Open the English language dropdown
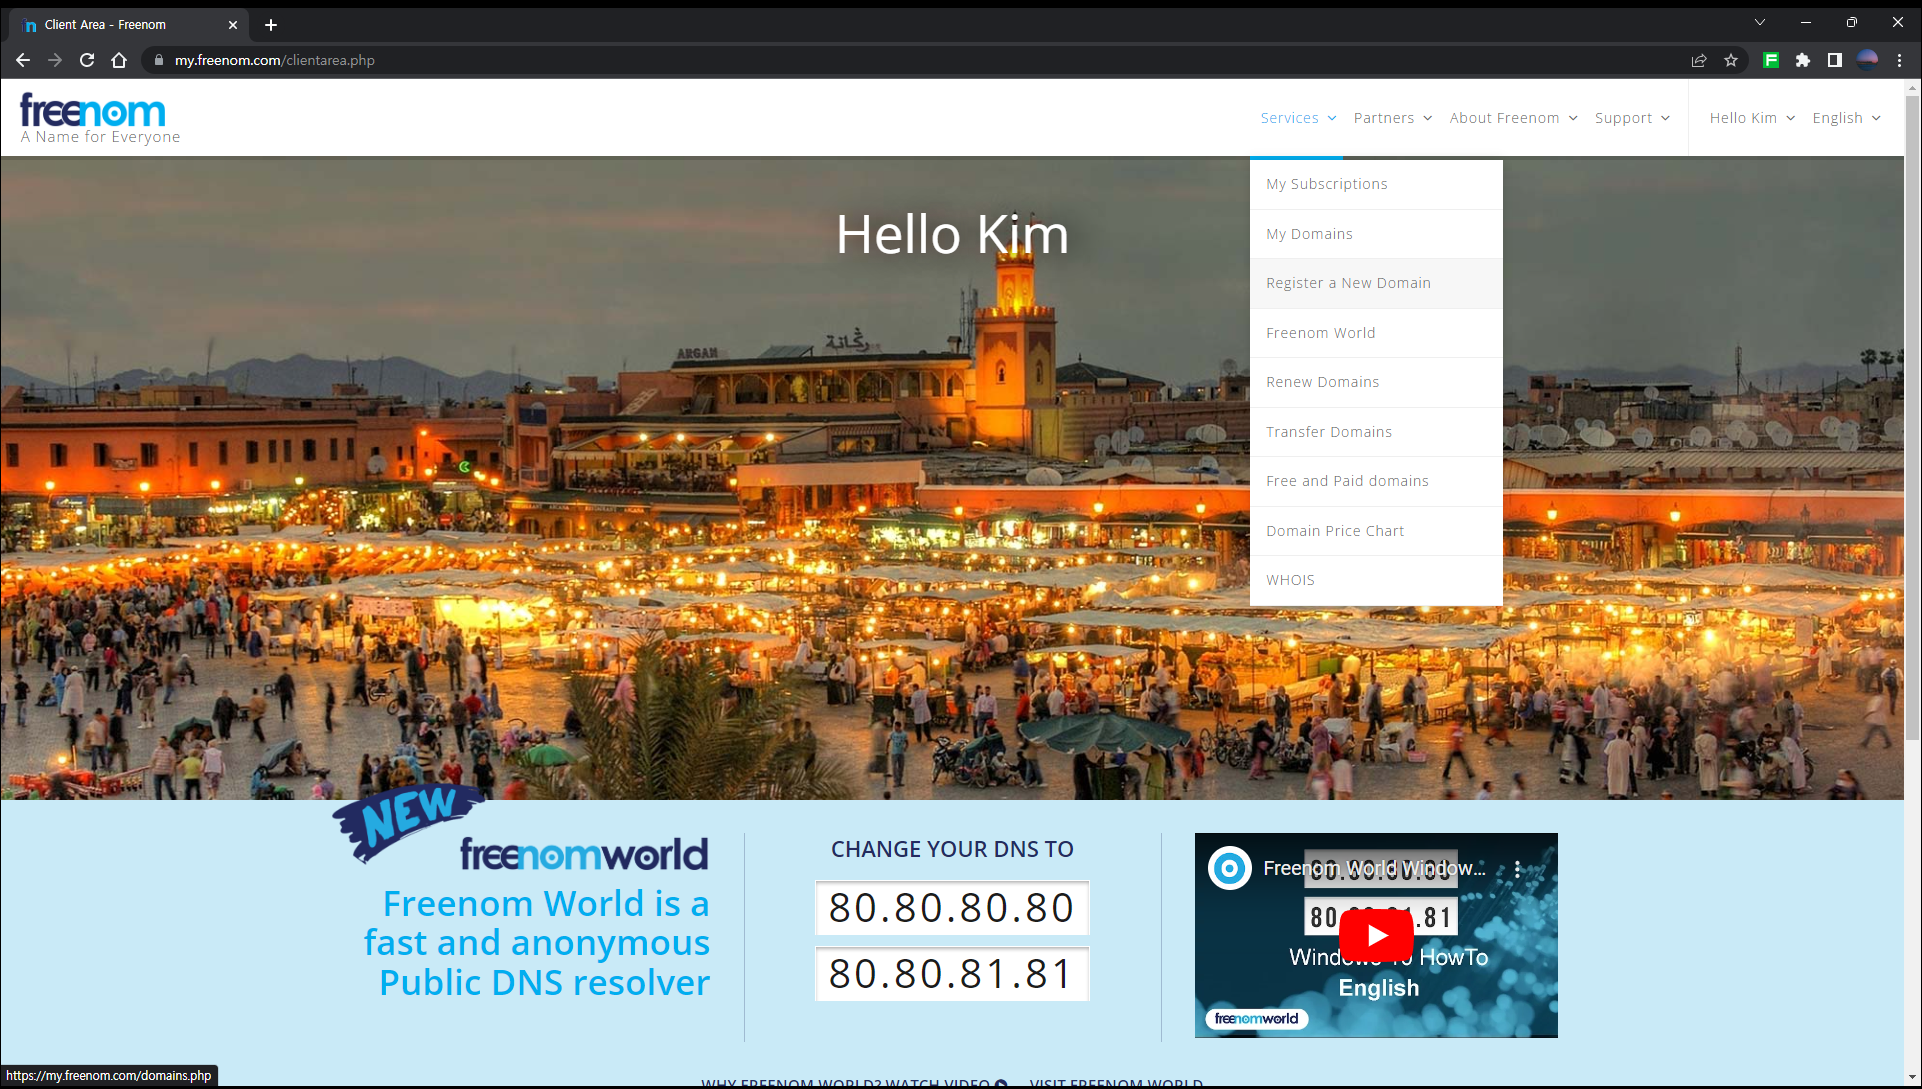This screenshot has height=1089, width=1922. pyautogui.click(x=1845, y=118)
